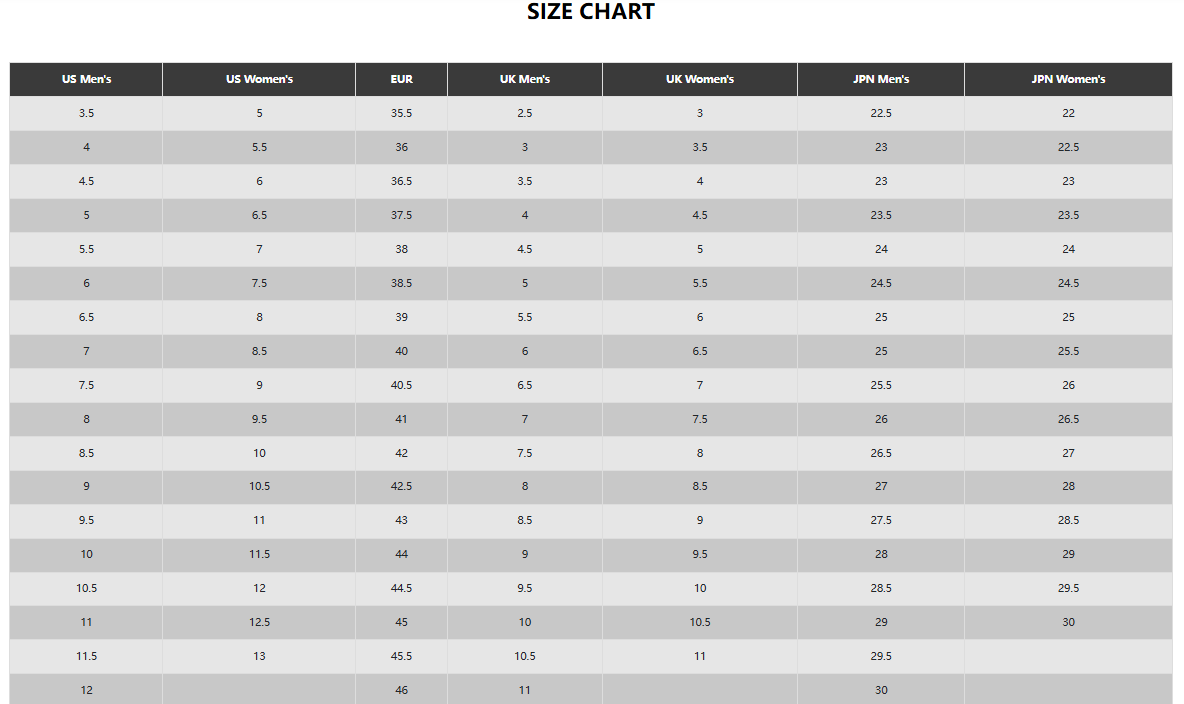The width and height of the screenshot is (1184, 704).
Task: Click JPN Women's size 22 cell
Action: (x=1068, y=113)
